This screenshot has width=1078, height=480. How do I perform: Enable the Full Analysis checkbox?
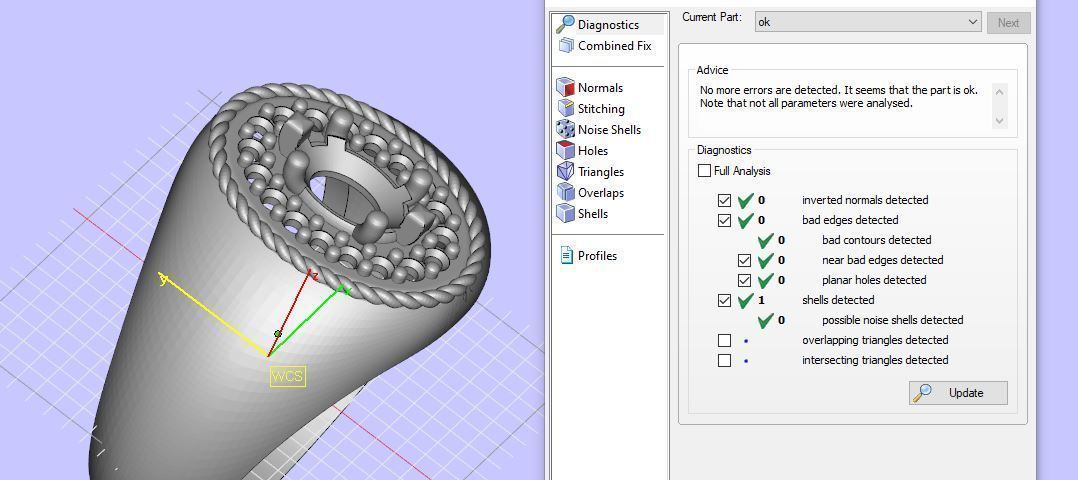(x=704, y=171)
